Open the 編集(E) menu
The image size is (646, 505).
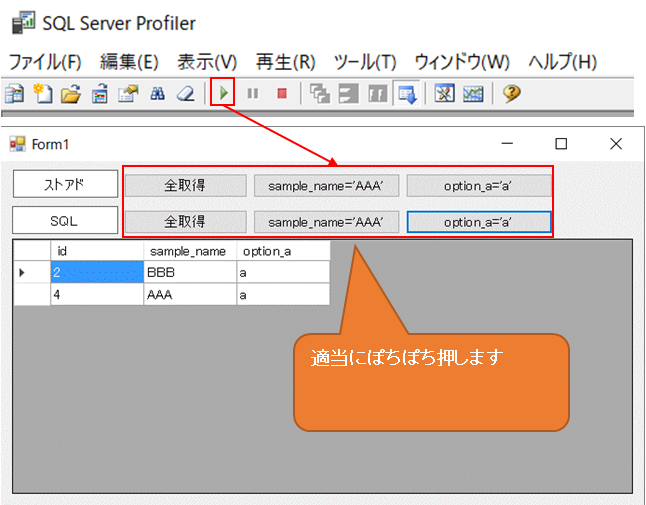coord(129,62)
